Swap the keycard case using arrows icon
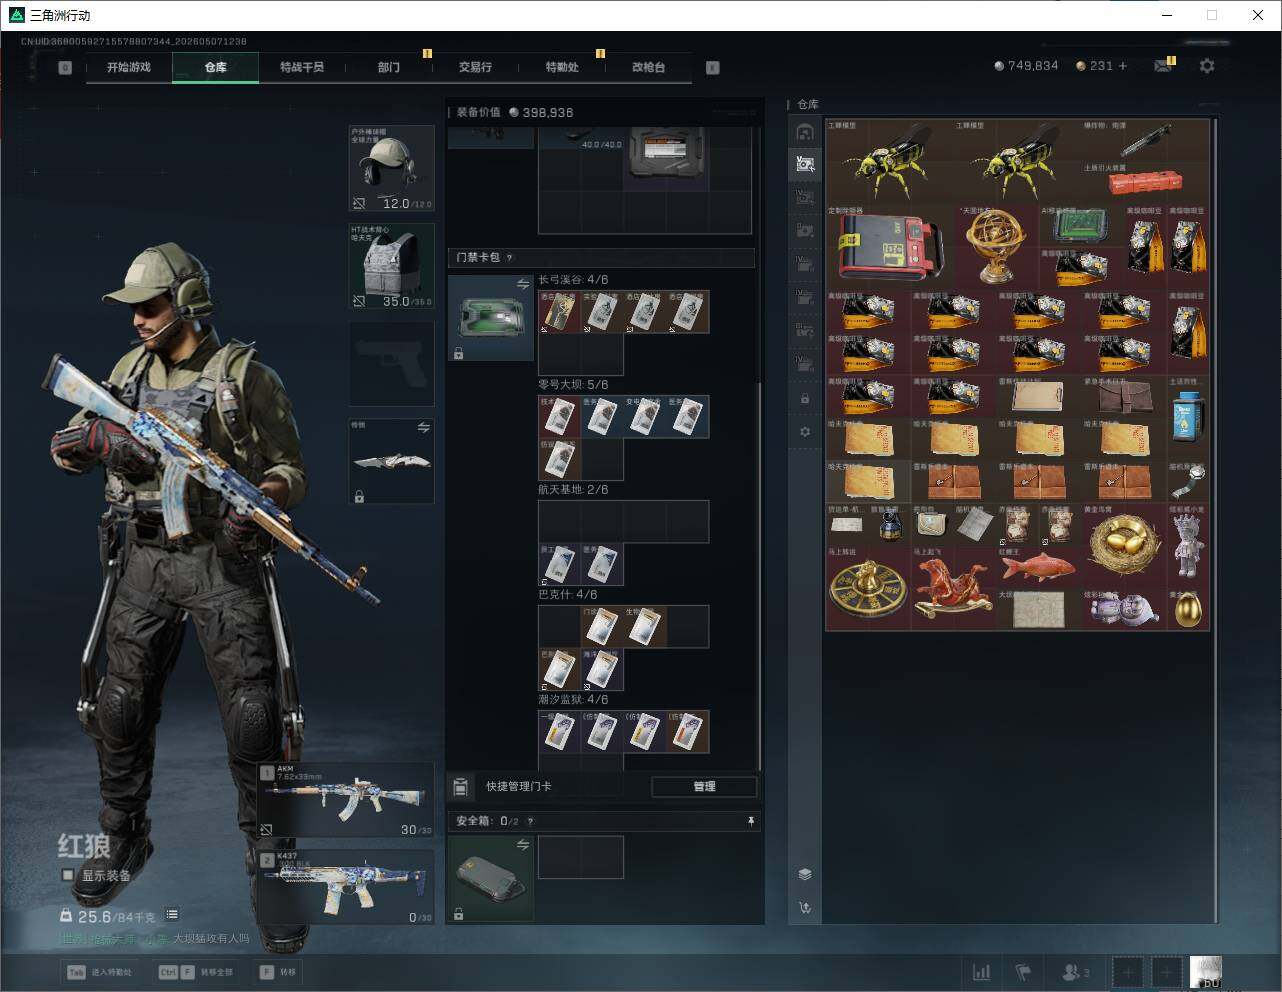1282x992 pixels. [x=522, y=285]
